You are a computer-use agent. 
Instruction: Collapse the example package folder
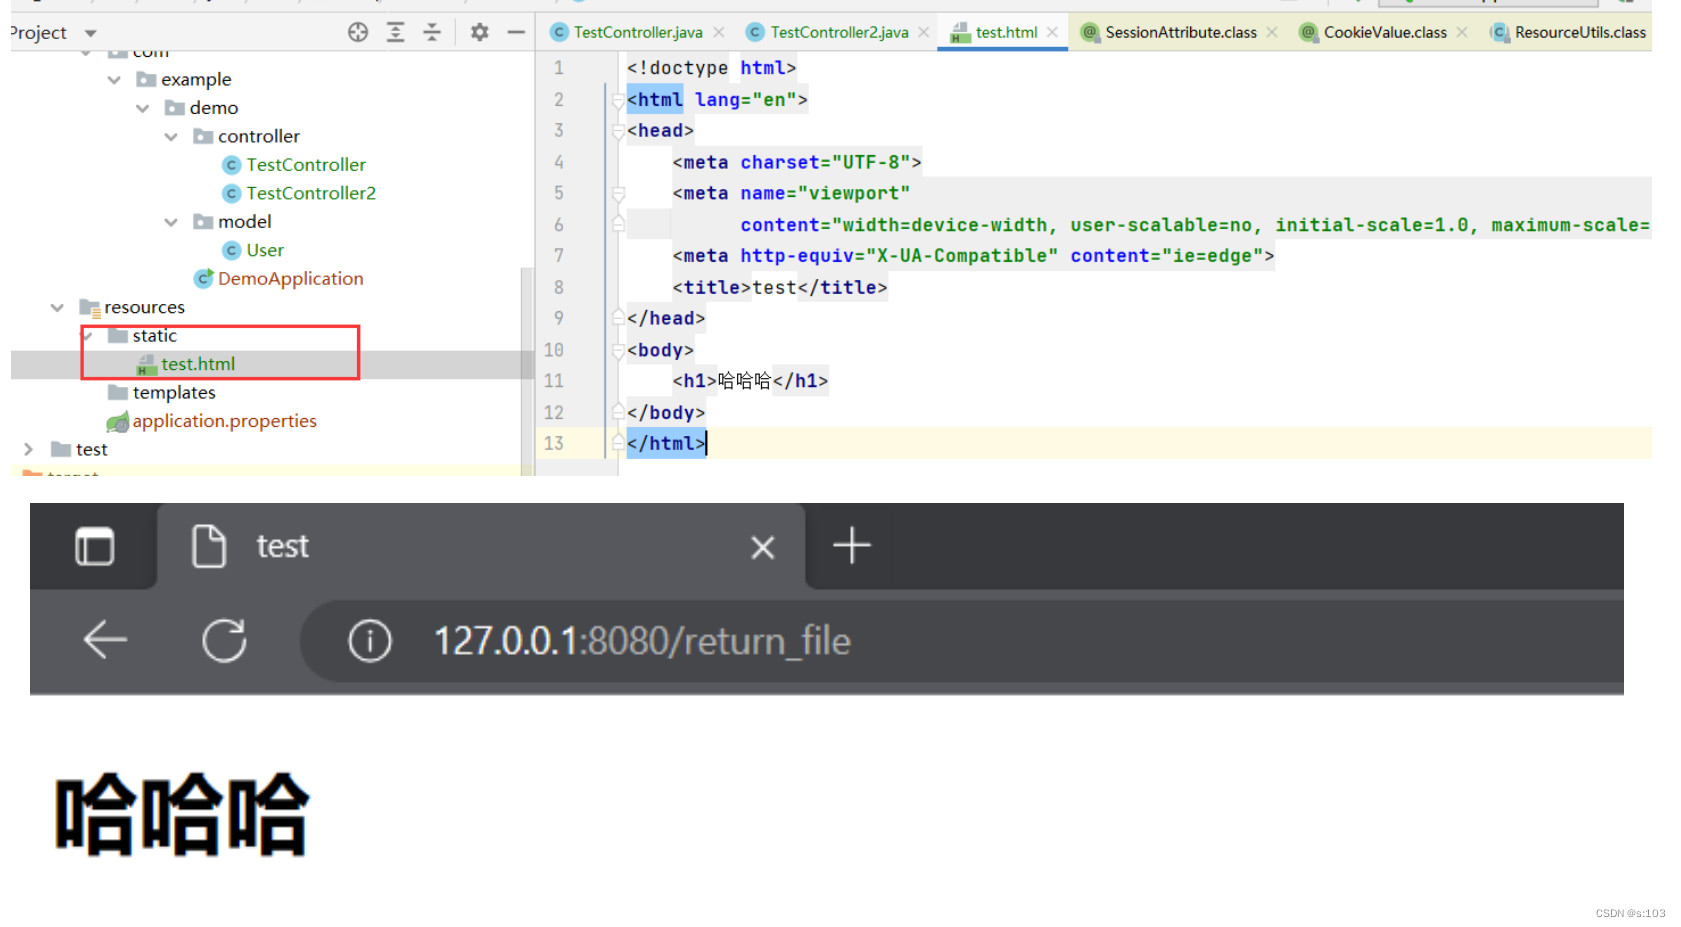coord(114,80)
